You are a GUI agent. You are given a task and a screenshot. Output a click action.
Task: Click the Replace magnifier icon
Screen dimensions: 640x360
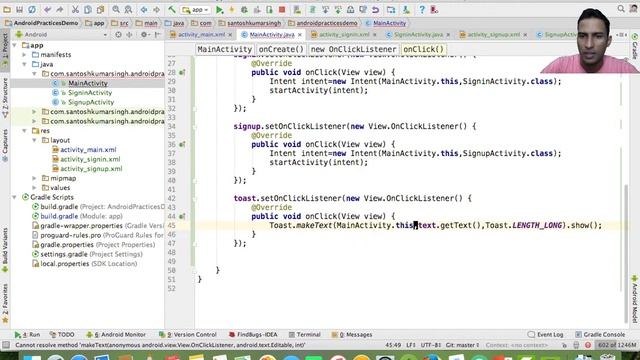pyautogui.click(x=128, y=9)
